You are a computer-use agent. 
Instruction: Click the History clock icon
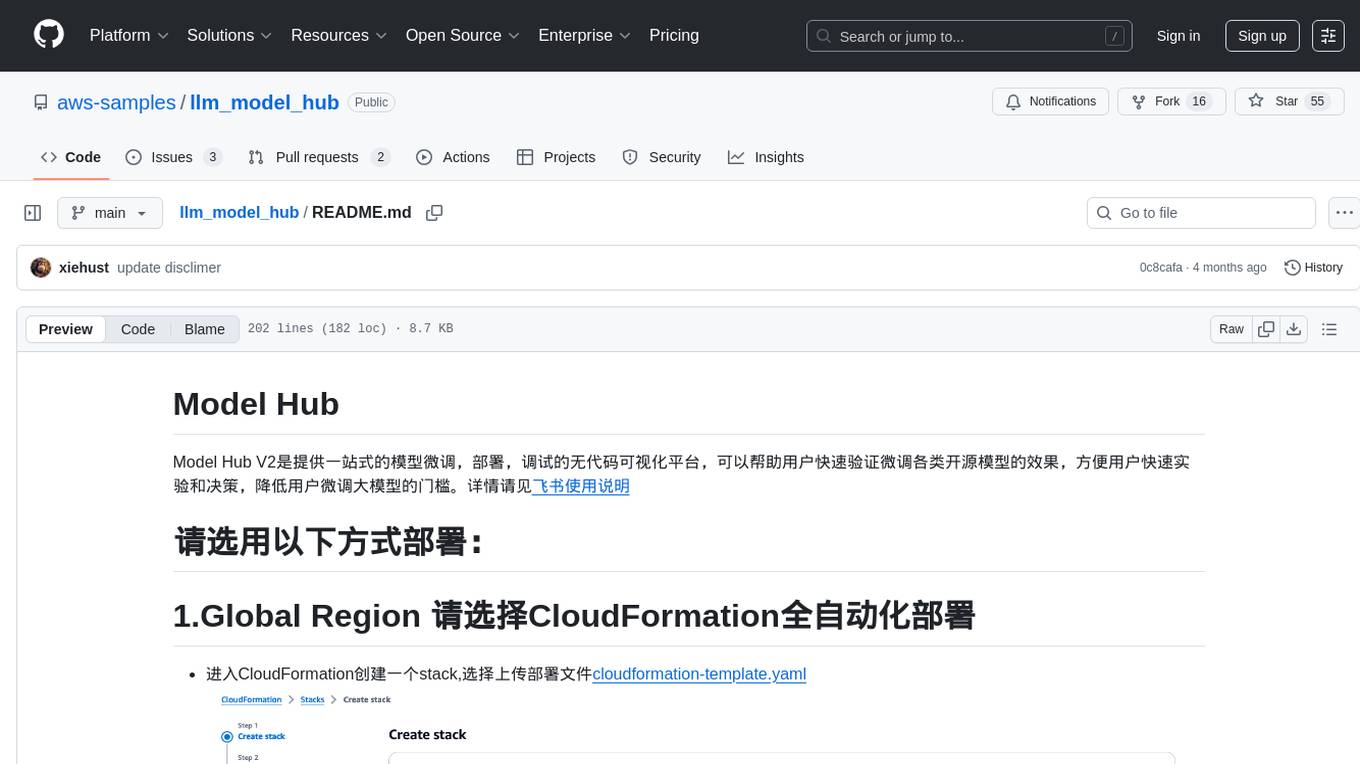pyautogui.click(x=1292, y=267)
